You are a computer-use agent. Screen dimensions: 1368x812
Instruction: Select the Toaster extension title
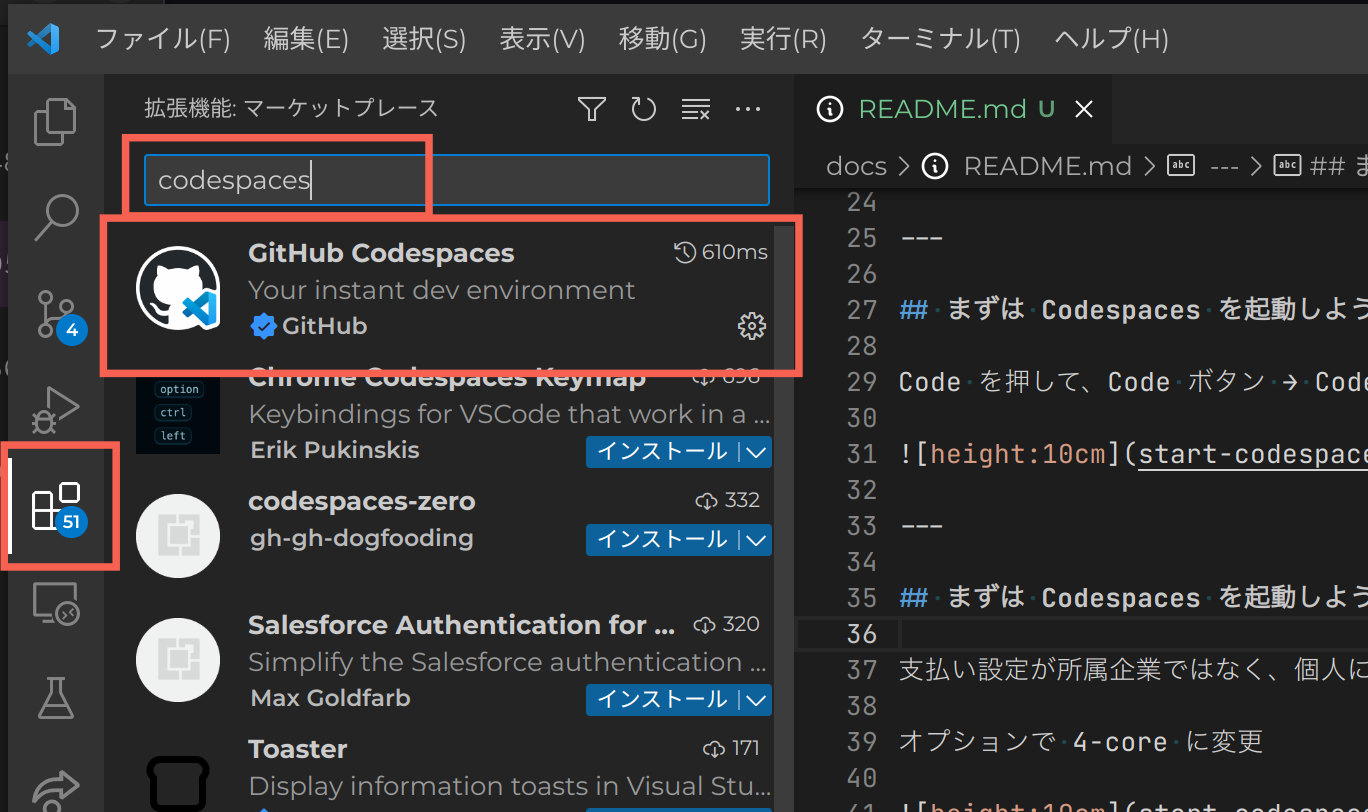pos(298,749)
